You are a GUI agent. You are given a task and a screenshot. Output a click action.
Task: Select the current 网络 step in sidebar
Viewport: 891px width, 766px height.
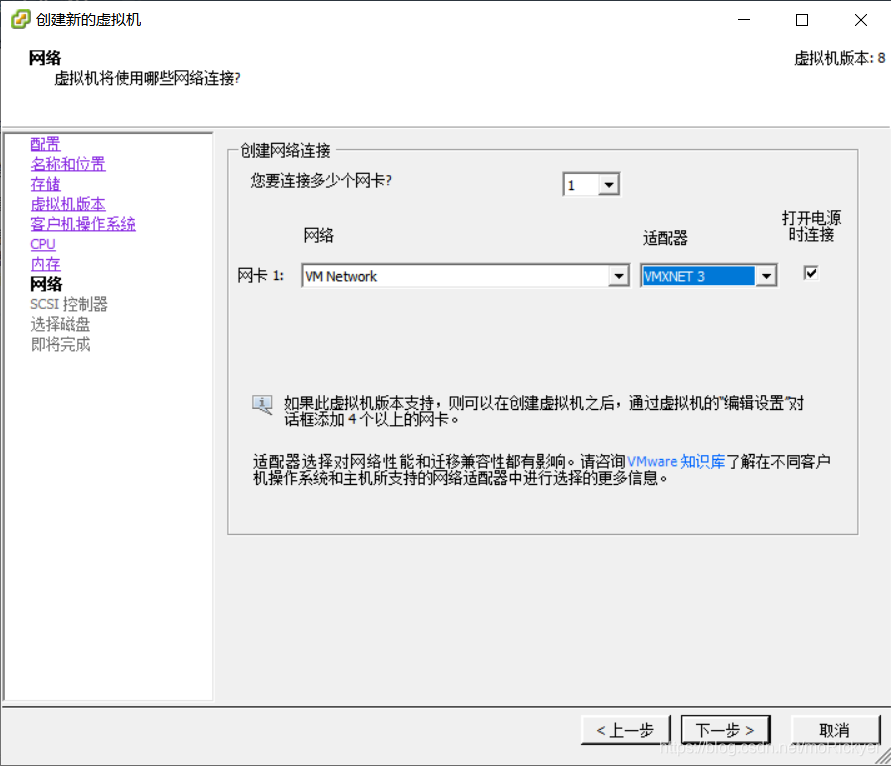click(x=46, y=284)
